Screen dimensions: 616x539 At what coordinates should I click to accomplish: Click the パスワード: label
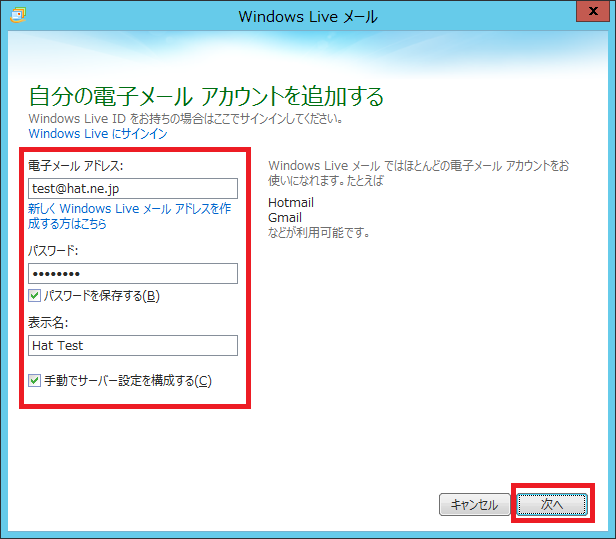point(53,250)
